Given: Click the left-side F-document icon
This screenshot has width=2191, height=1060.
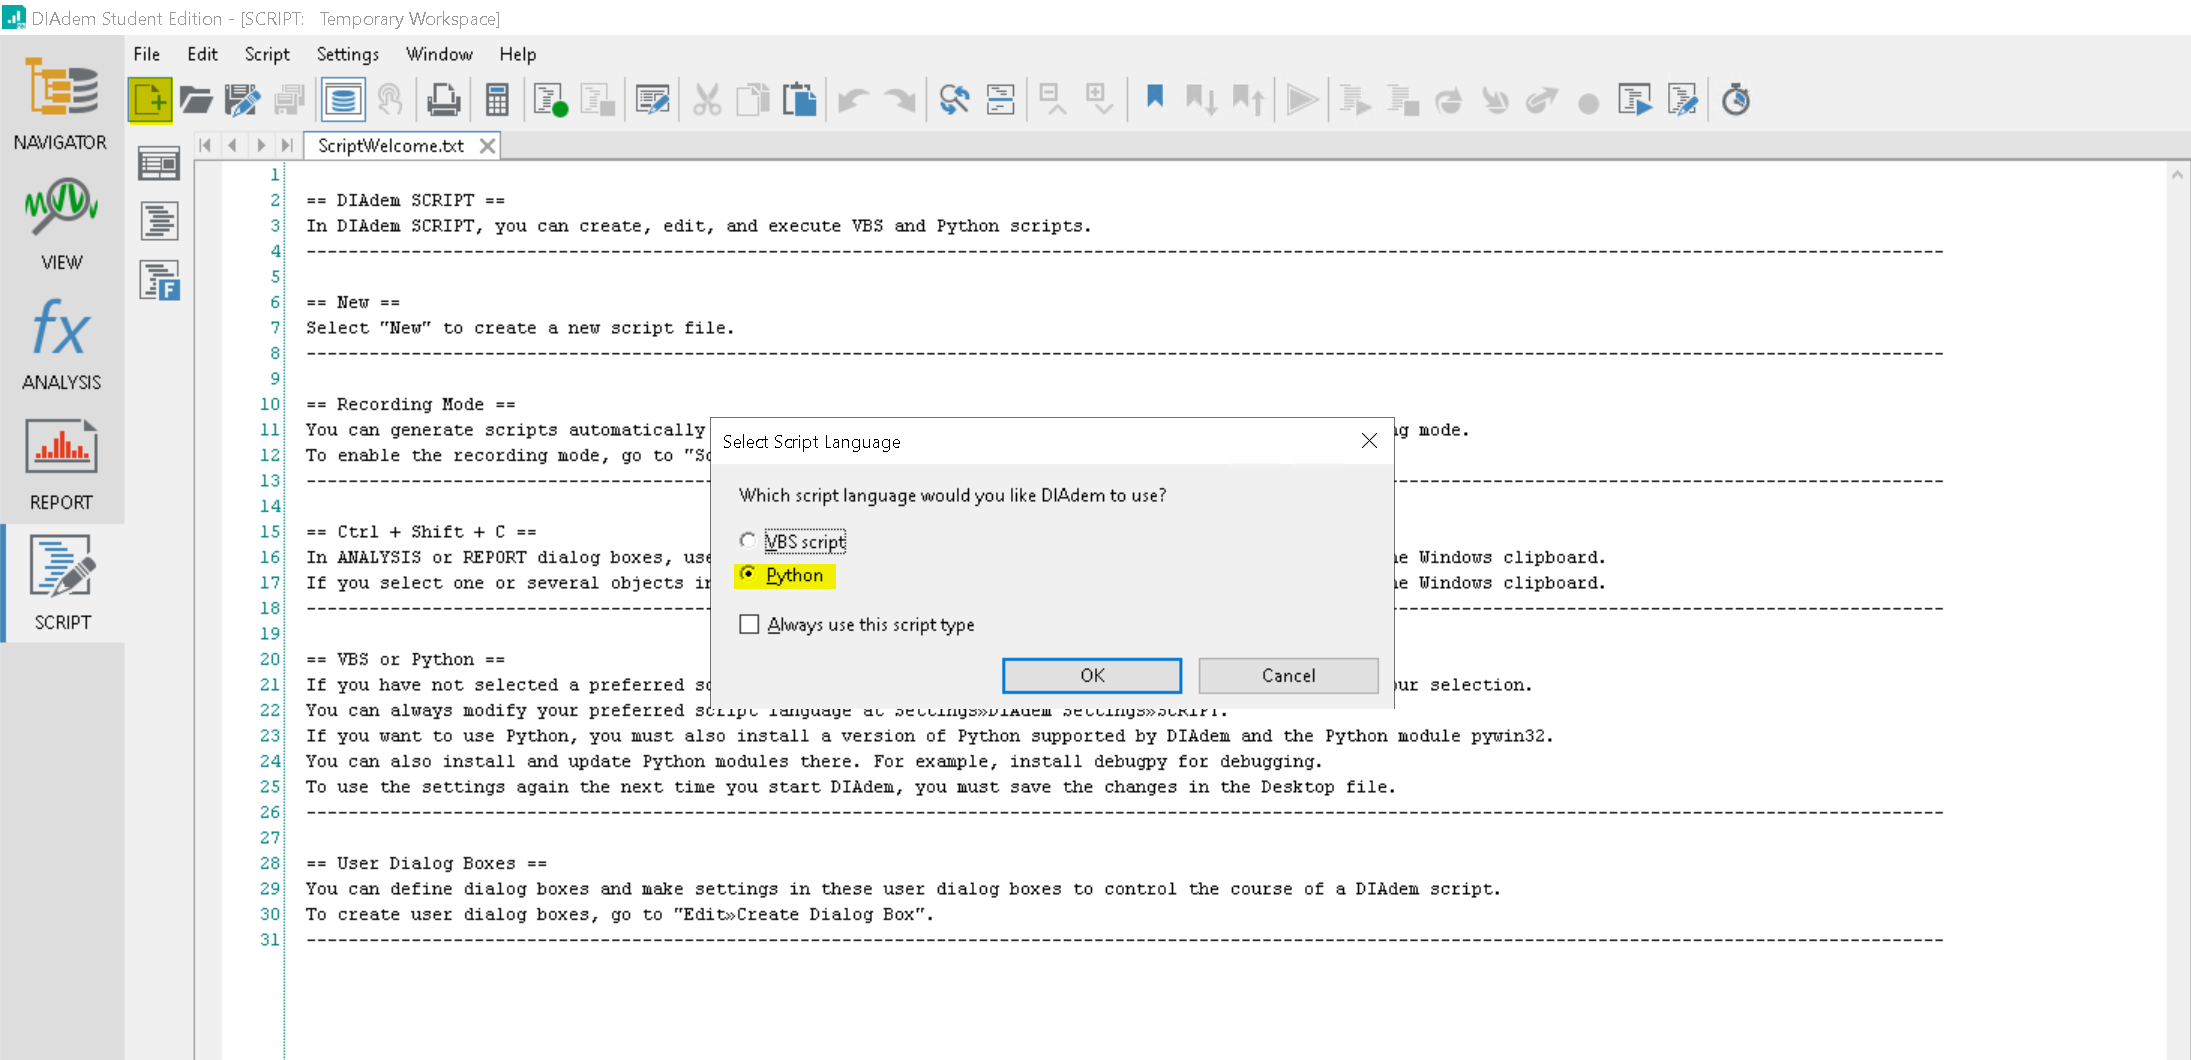Looking at the screenshot, I should [159, 281].
